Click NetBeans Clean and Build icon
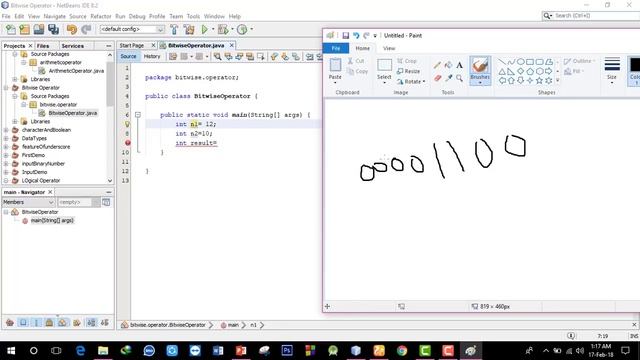Screen dimensions: 640x360 (189, 29)
